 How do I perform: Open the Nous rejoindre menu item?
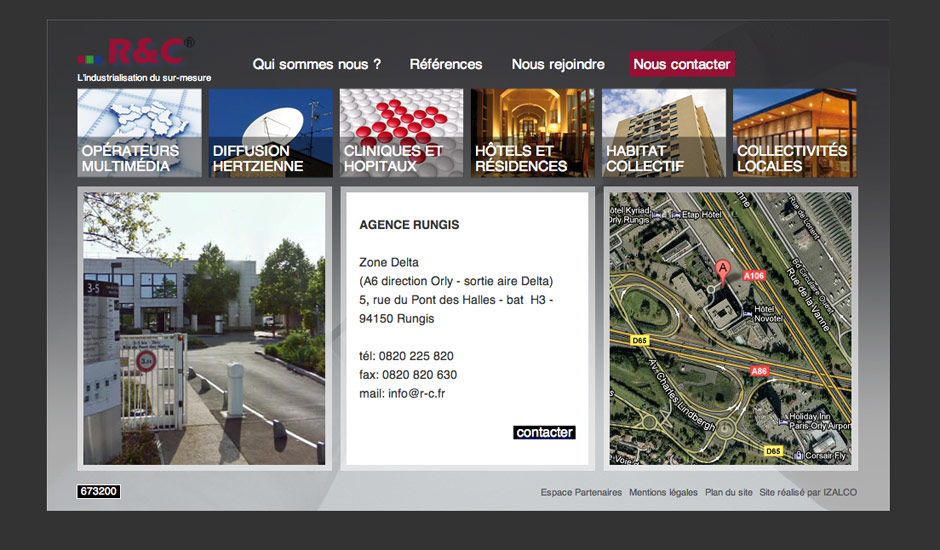coord(558,64)
